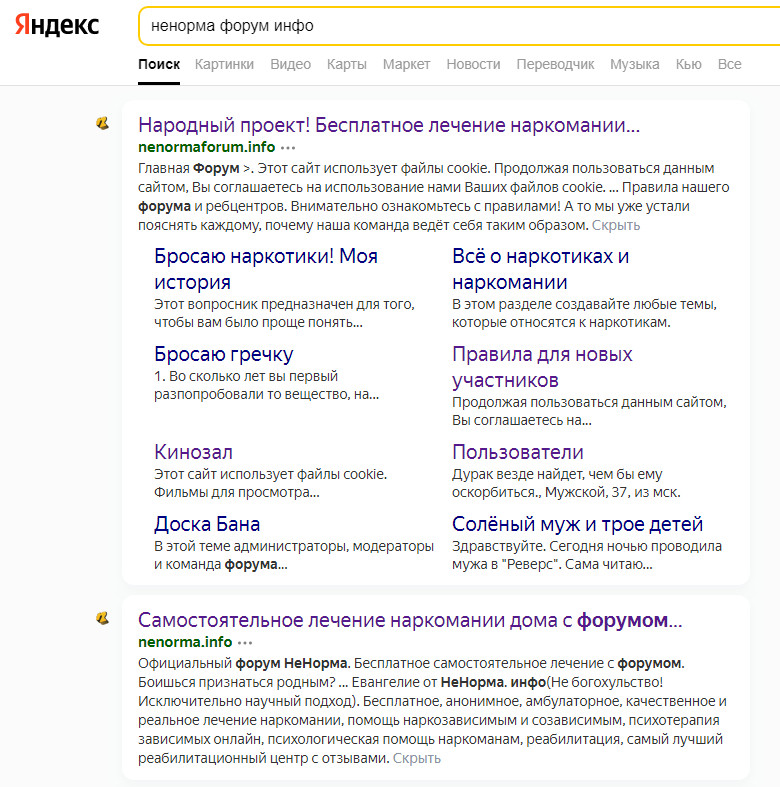Collapse first result snippet via Скрыть
Viewport: 780px width, 787px height.
pos(616,225)
